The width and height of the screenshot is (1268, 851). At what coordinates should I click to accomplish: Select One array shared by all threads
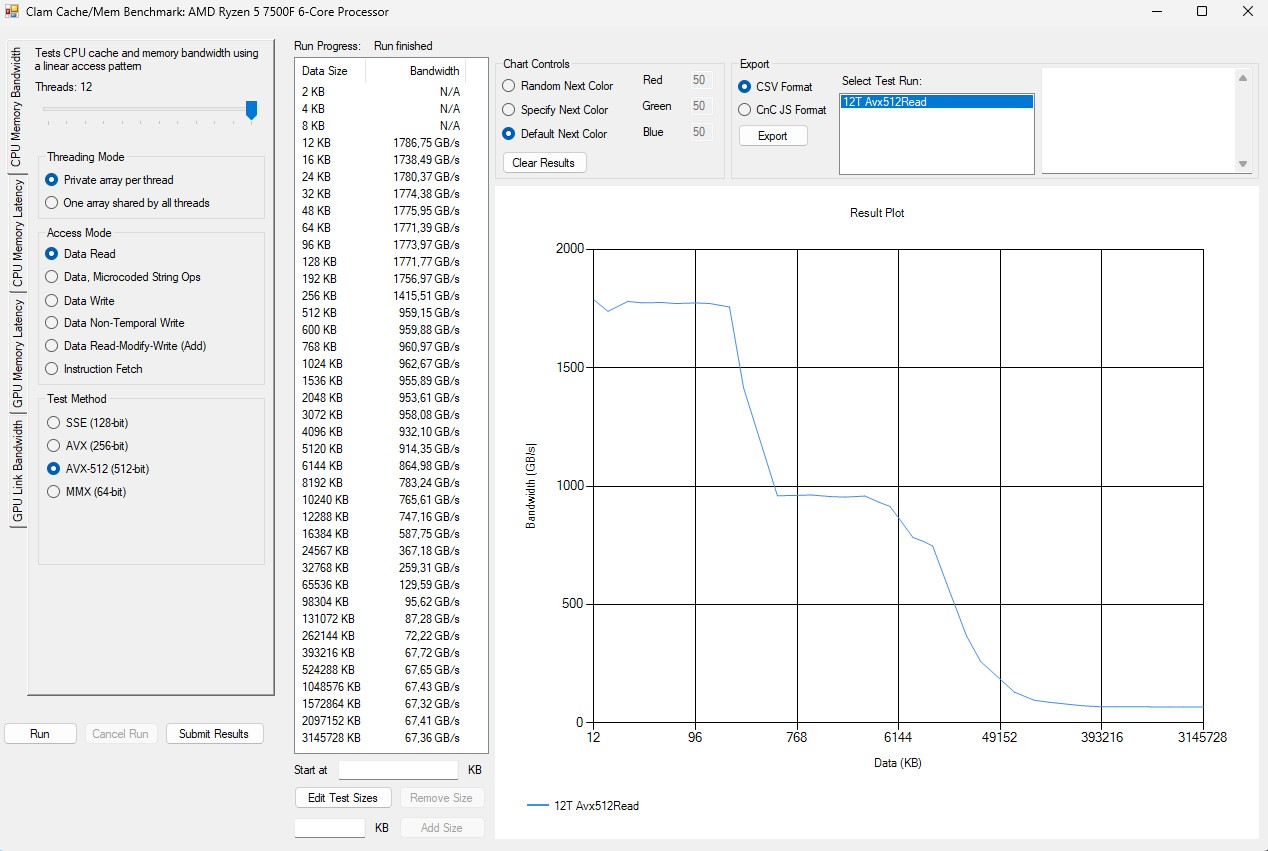[128, 203]
